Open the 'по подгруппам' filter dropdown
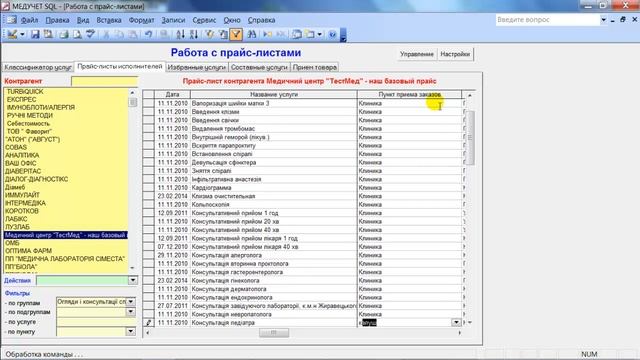640x360 pixels. (x=131, y=312)
